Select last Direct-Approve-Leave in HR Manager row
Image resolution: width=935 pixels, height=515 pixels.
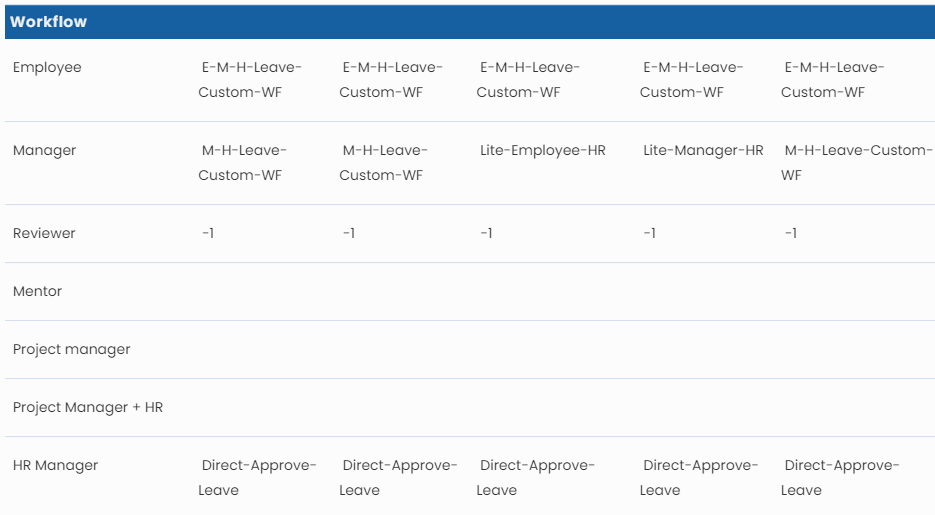[x=840, y=477]
